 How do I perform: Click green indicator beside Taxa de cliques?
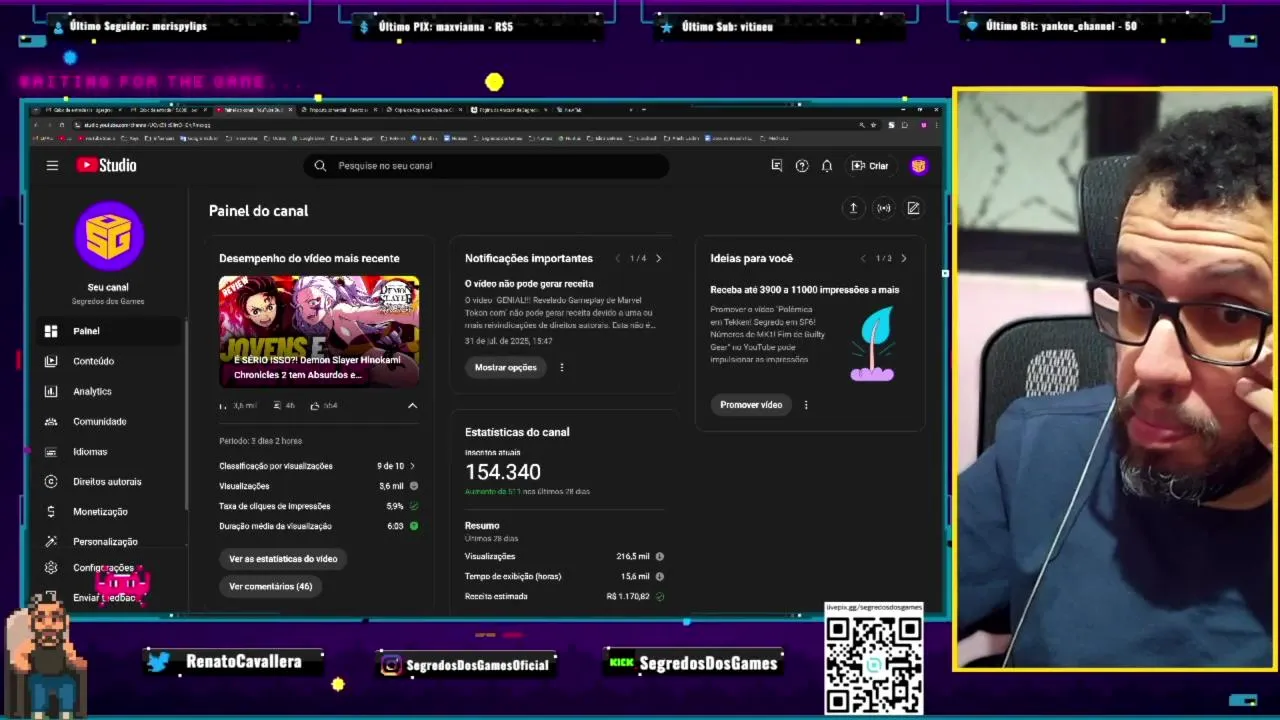(x=414, y=506)
